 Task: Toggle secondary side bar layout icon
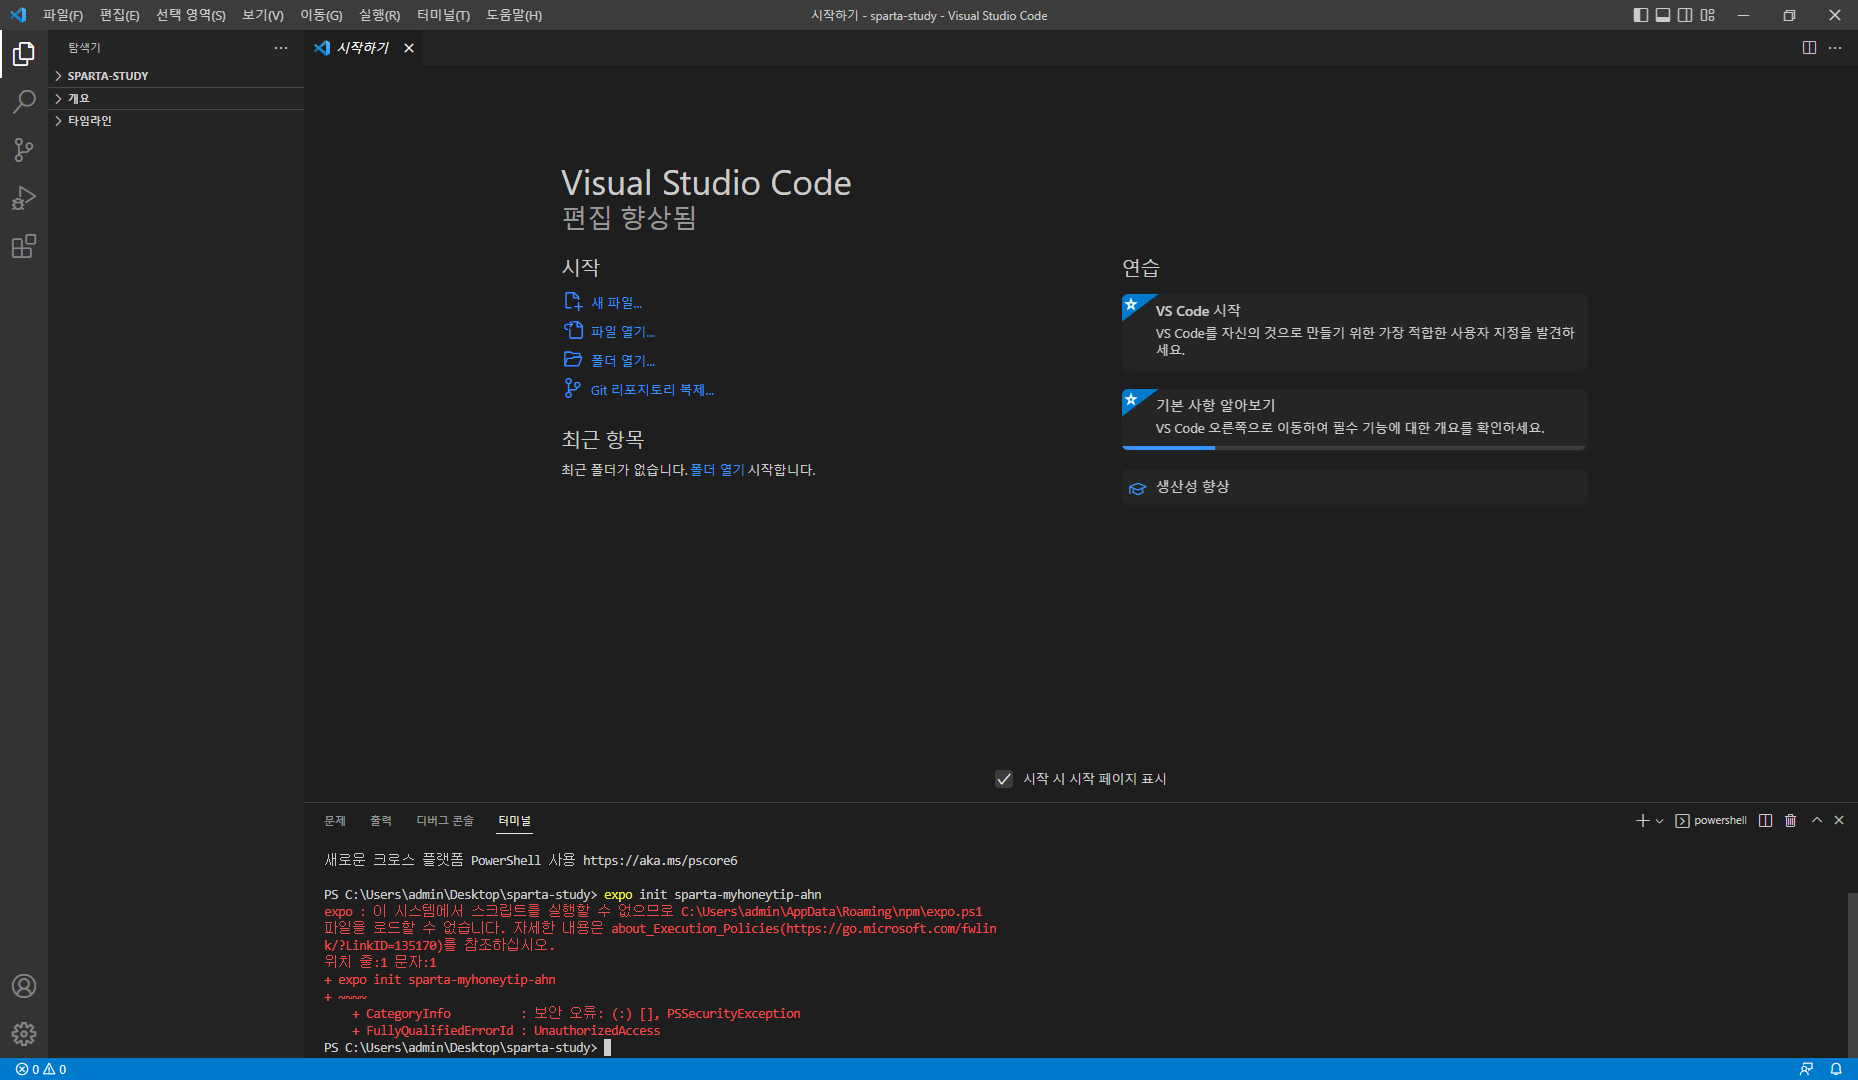pyautogui.click(x=1685, y=15)
